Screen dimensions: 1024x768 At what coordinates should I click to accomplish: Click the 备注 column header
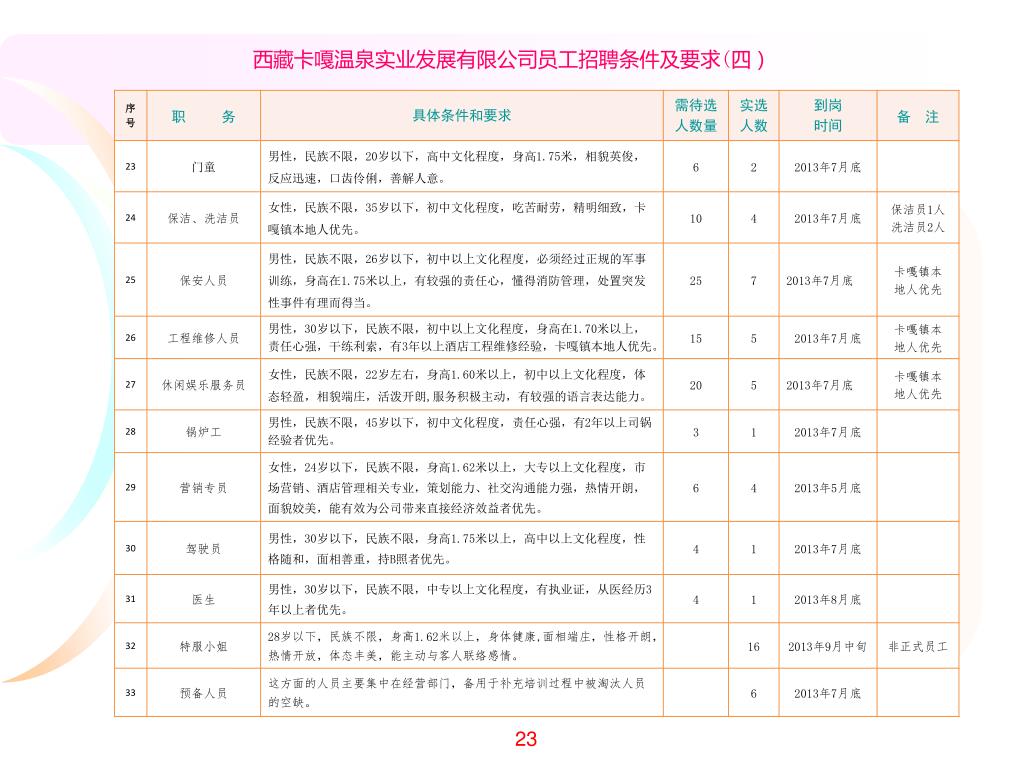[918, 117]
